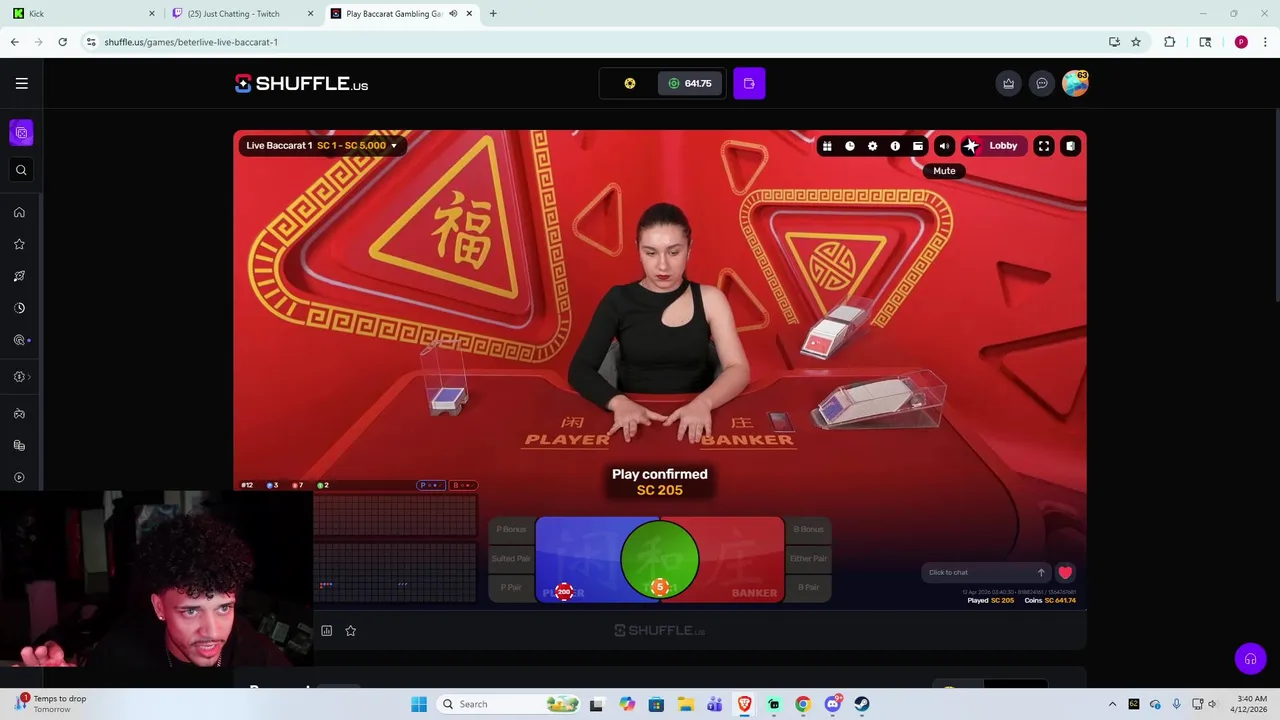Open the rocket icon in sidebar
This screenshot has width=1280, height=720.
(x=19, y=276)
